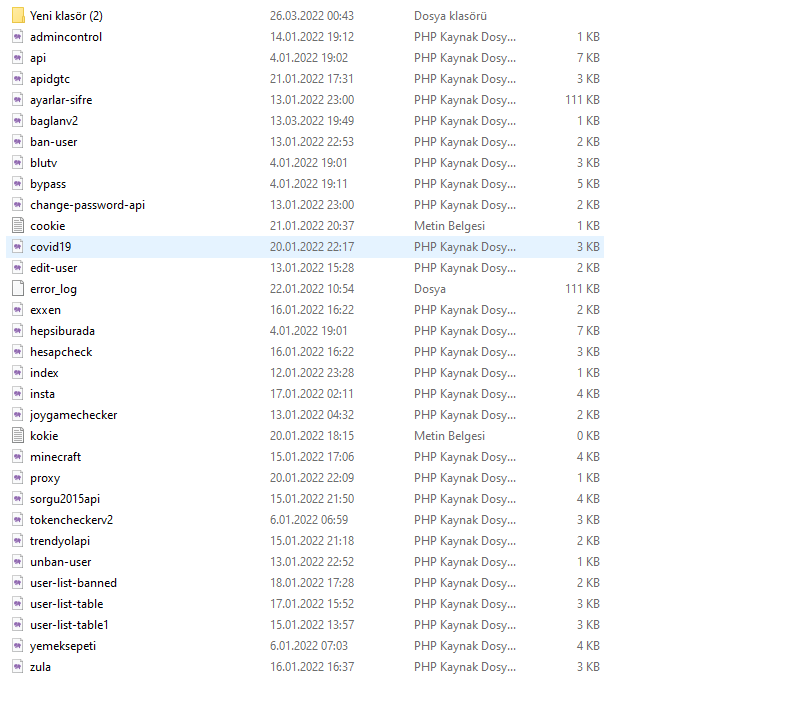Click the insta file icon
This screenshot has height=723, width=807.
[18, 394]
